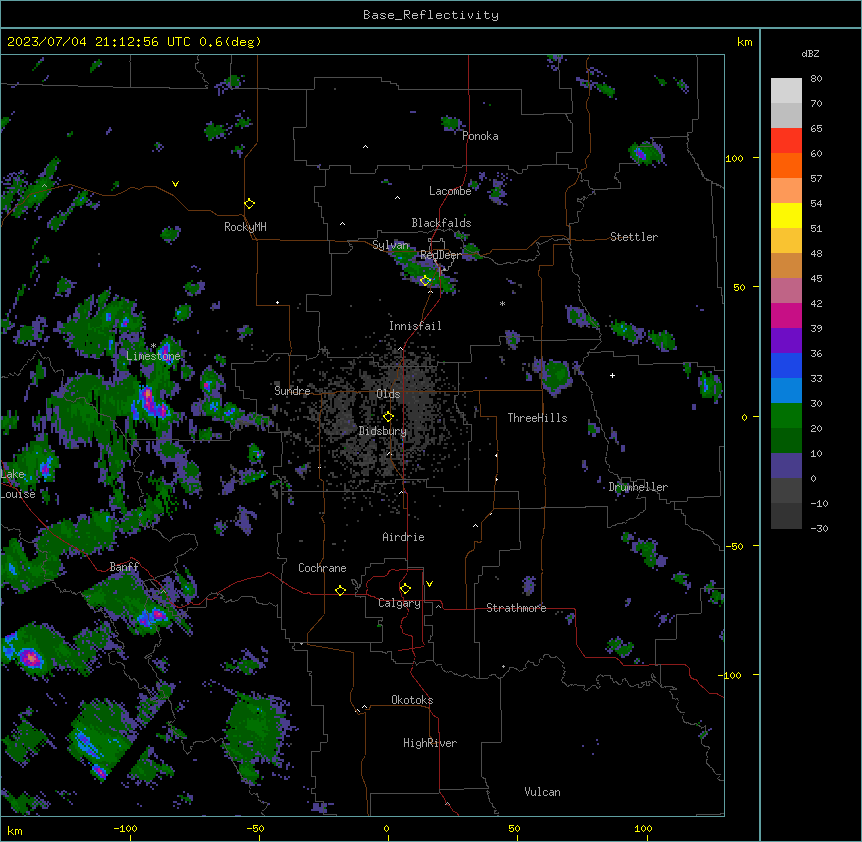Image resolution: width=862 pixels, height=842 pixels.
Task: Click the white plus marker west of Drumheller
Action: [612, 375]
